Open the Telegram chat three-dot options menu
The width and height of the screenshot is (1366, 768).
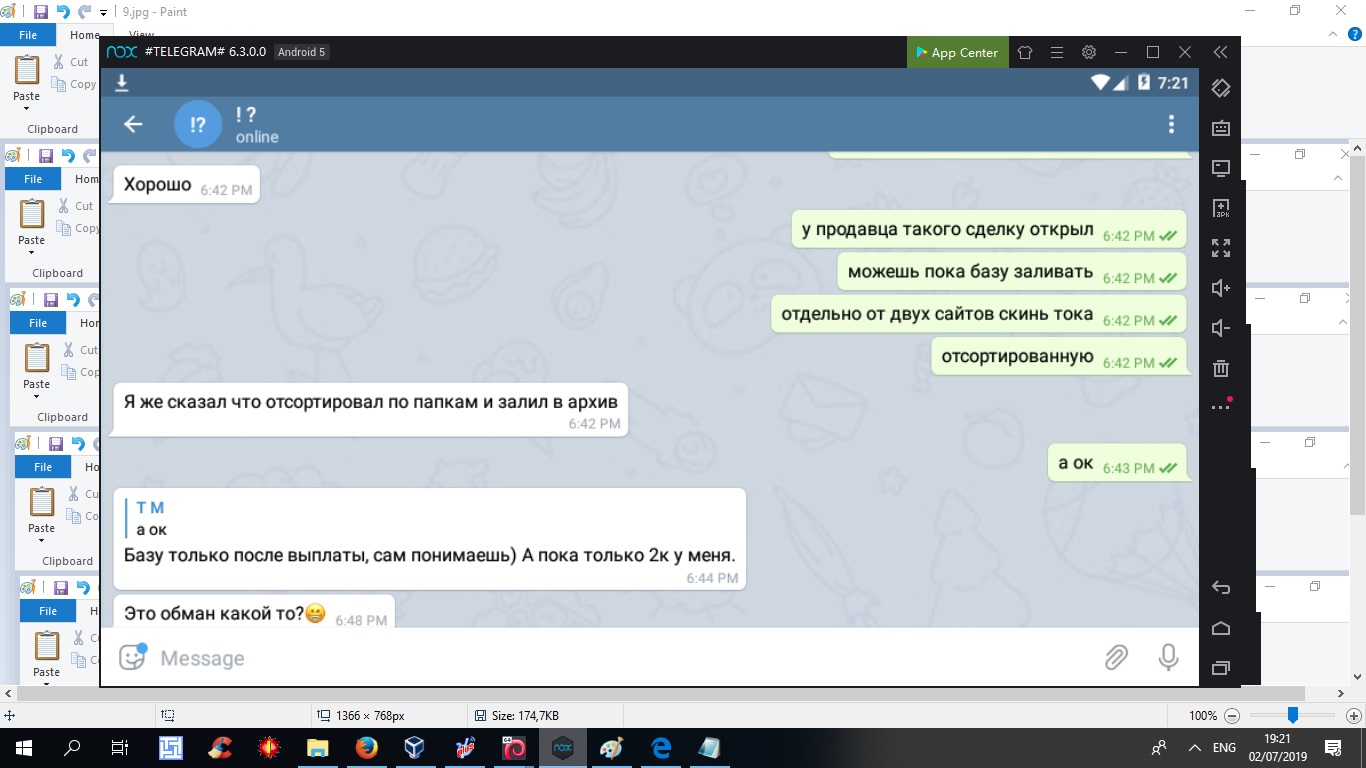1171,124
